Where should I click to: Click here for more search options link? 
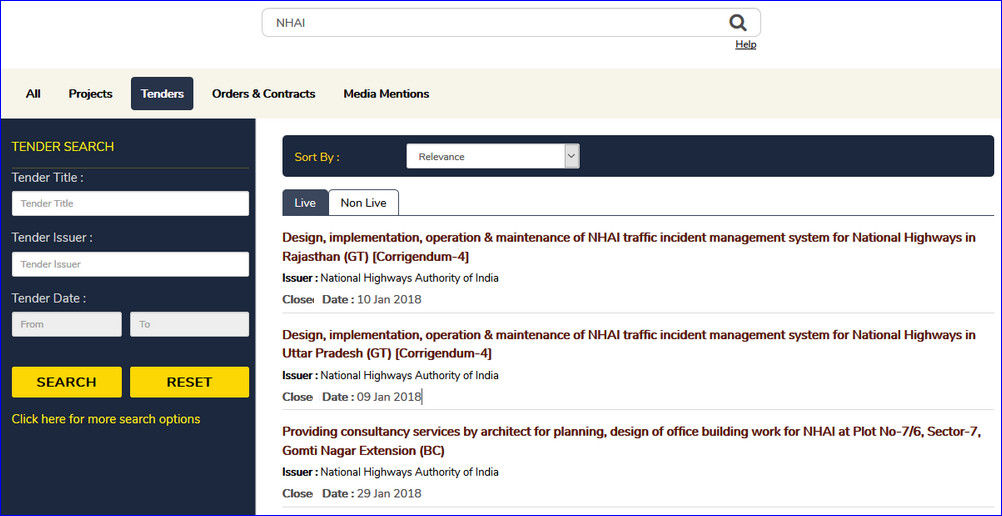pos(106,419)
